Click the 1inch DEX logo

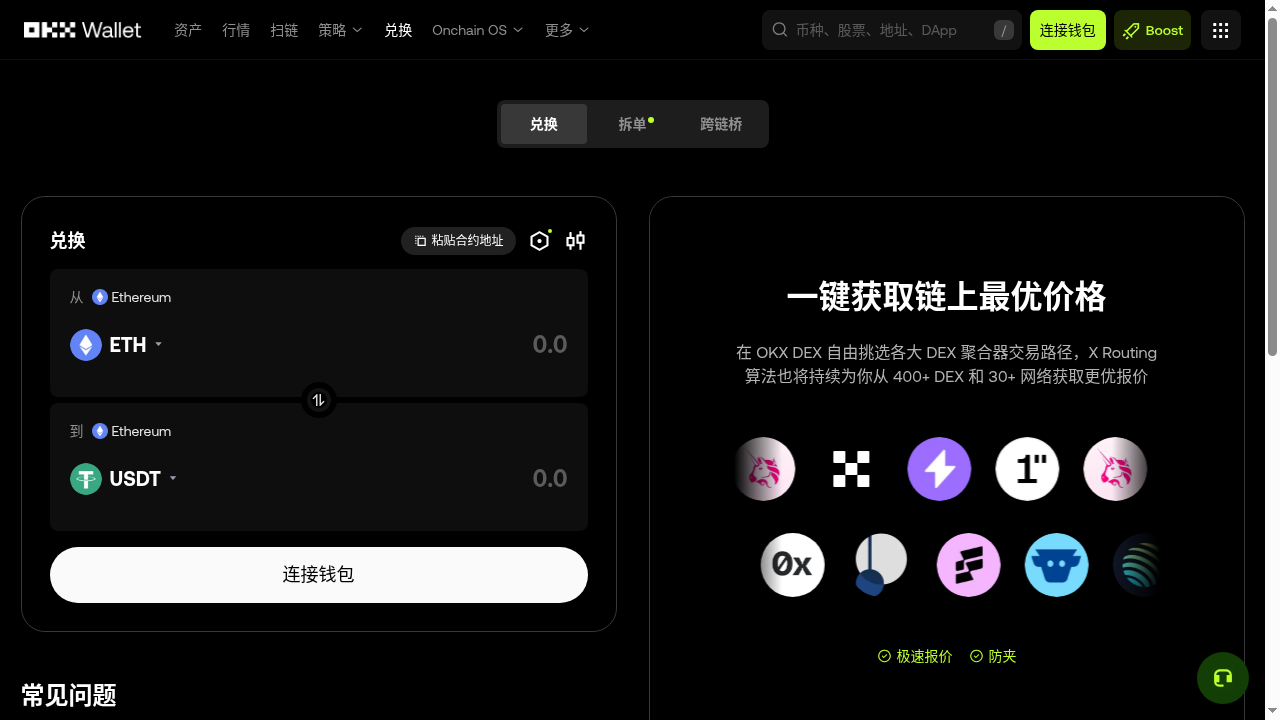point(1027,469)
